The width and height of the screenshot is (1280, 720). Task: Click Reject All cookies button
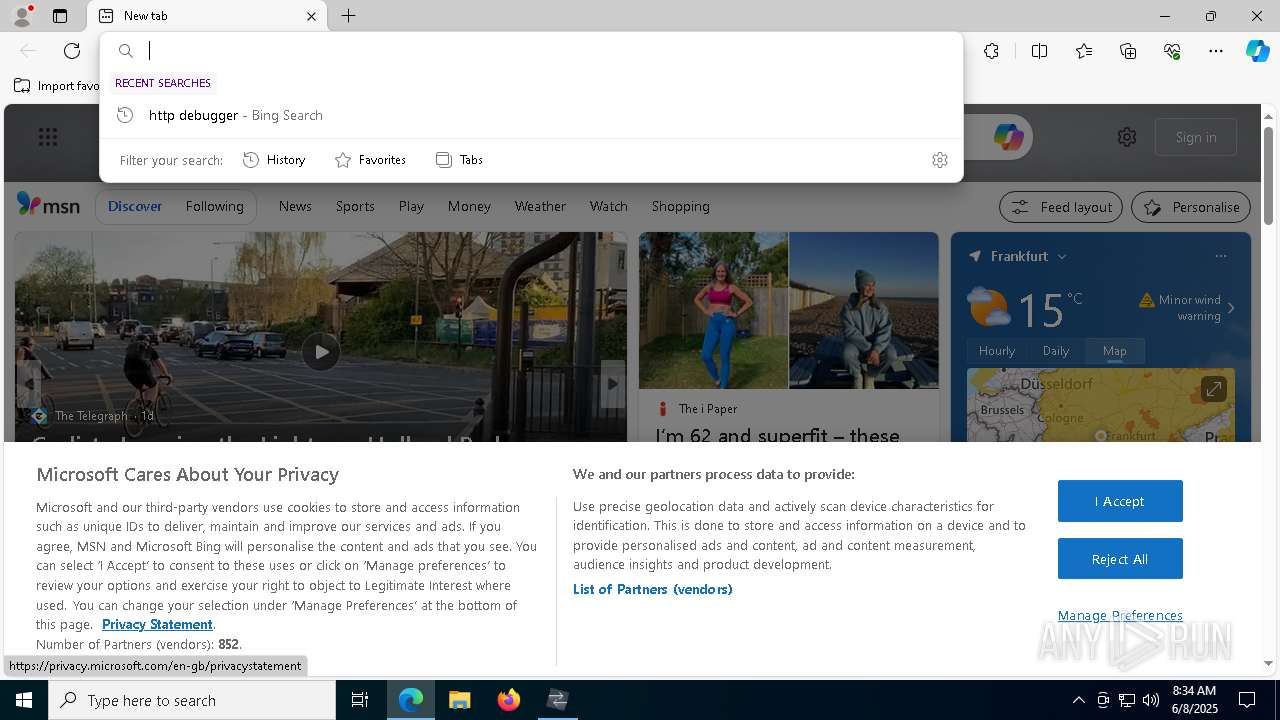[1120, 559]
